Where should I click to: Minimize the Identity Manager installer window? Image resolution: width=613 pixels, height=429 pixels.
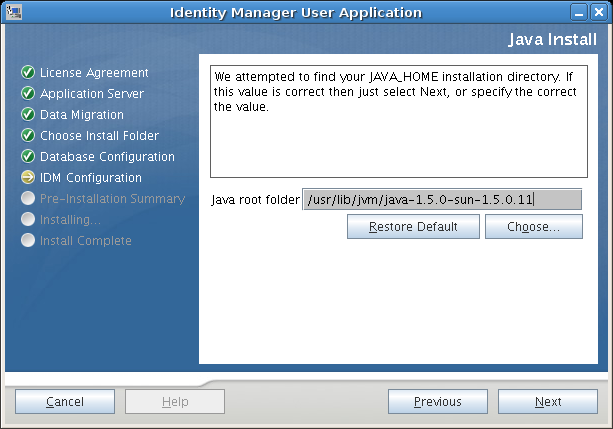pos(580,12)
